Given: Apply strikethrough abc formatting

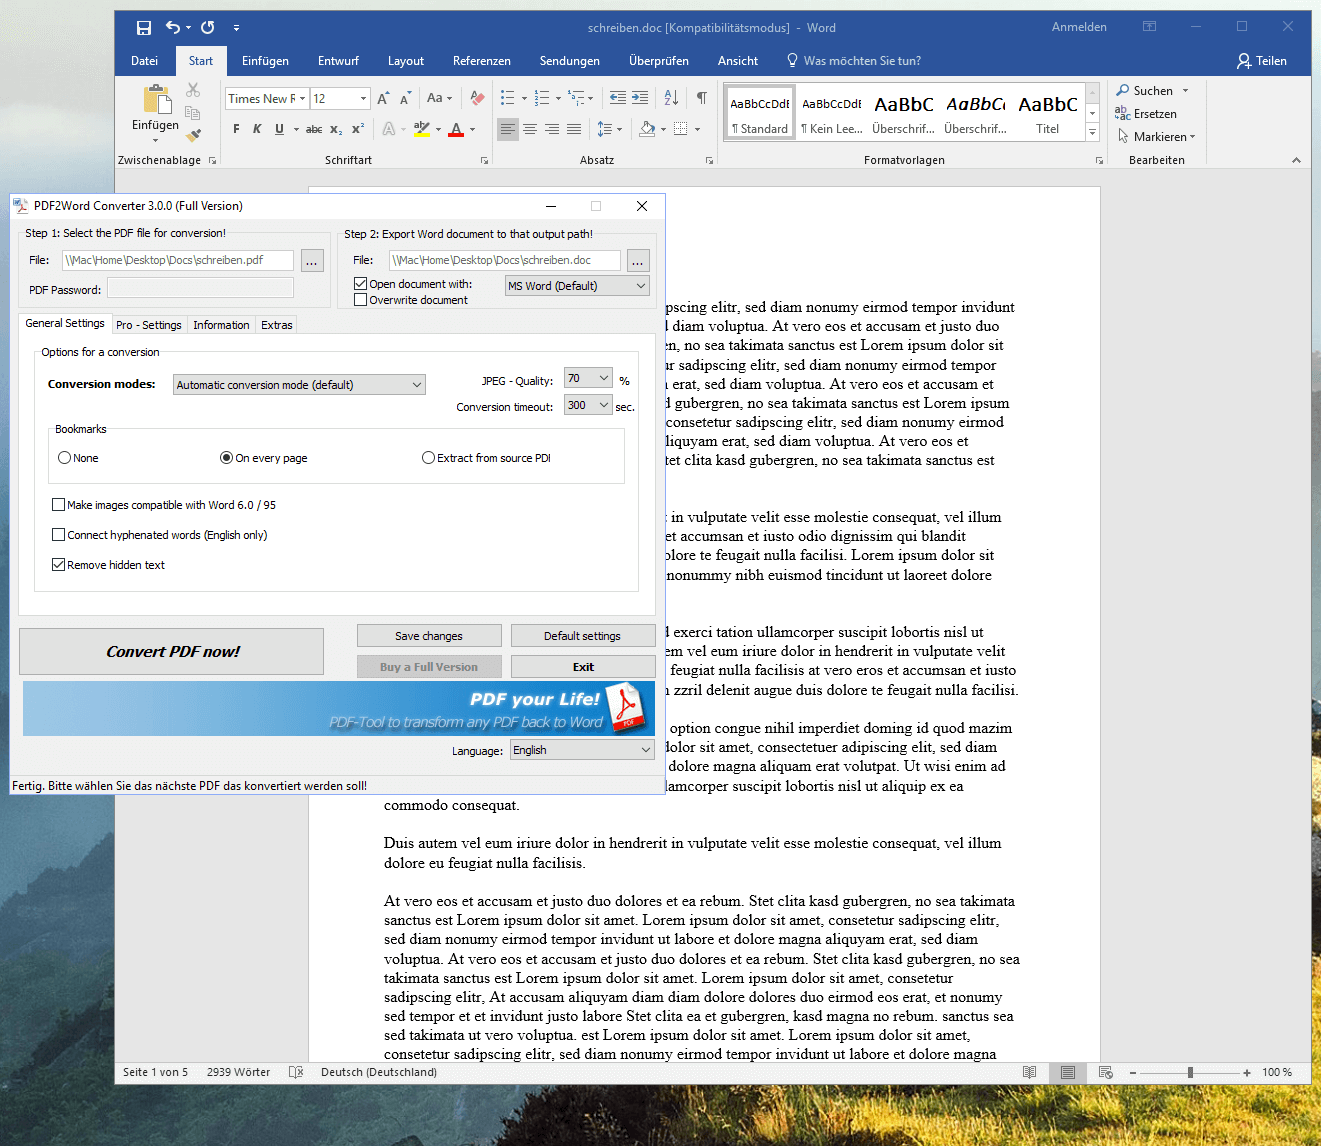Looking at the screenshot, I should (314, 129).
